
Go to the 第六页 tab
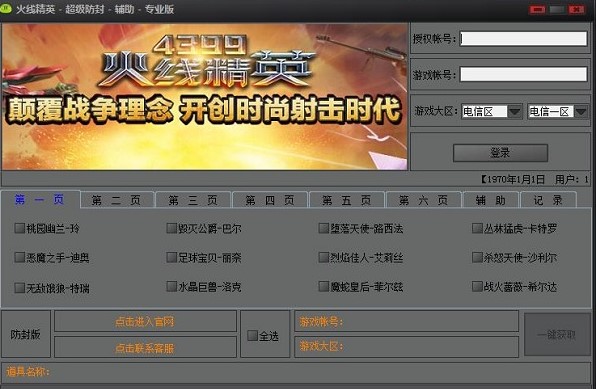[423, 200]
